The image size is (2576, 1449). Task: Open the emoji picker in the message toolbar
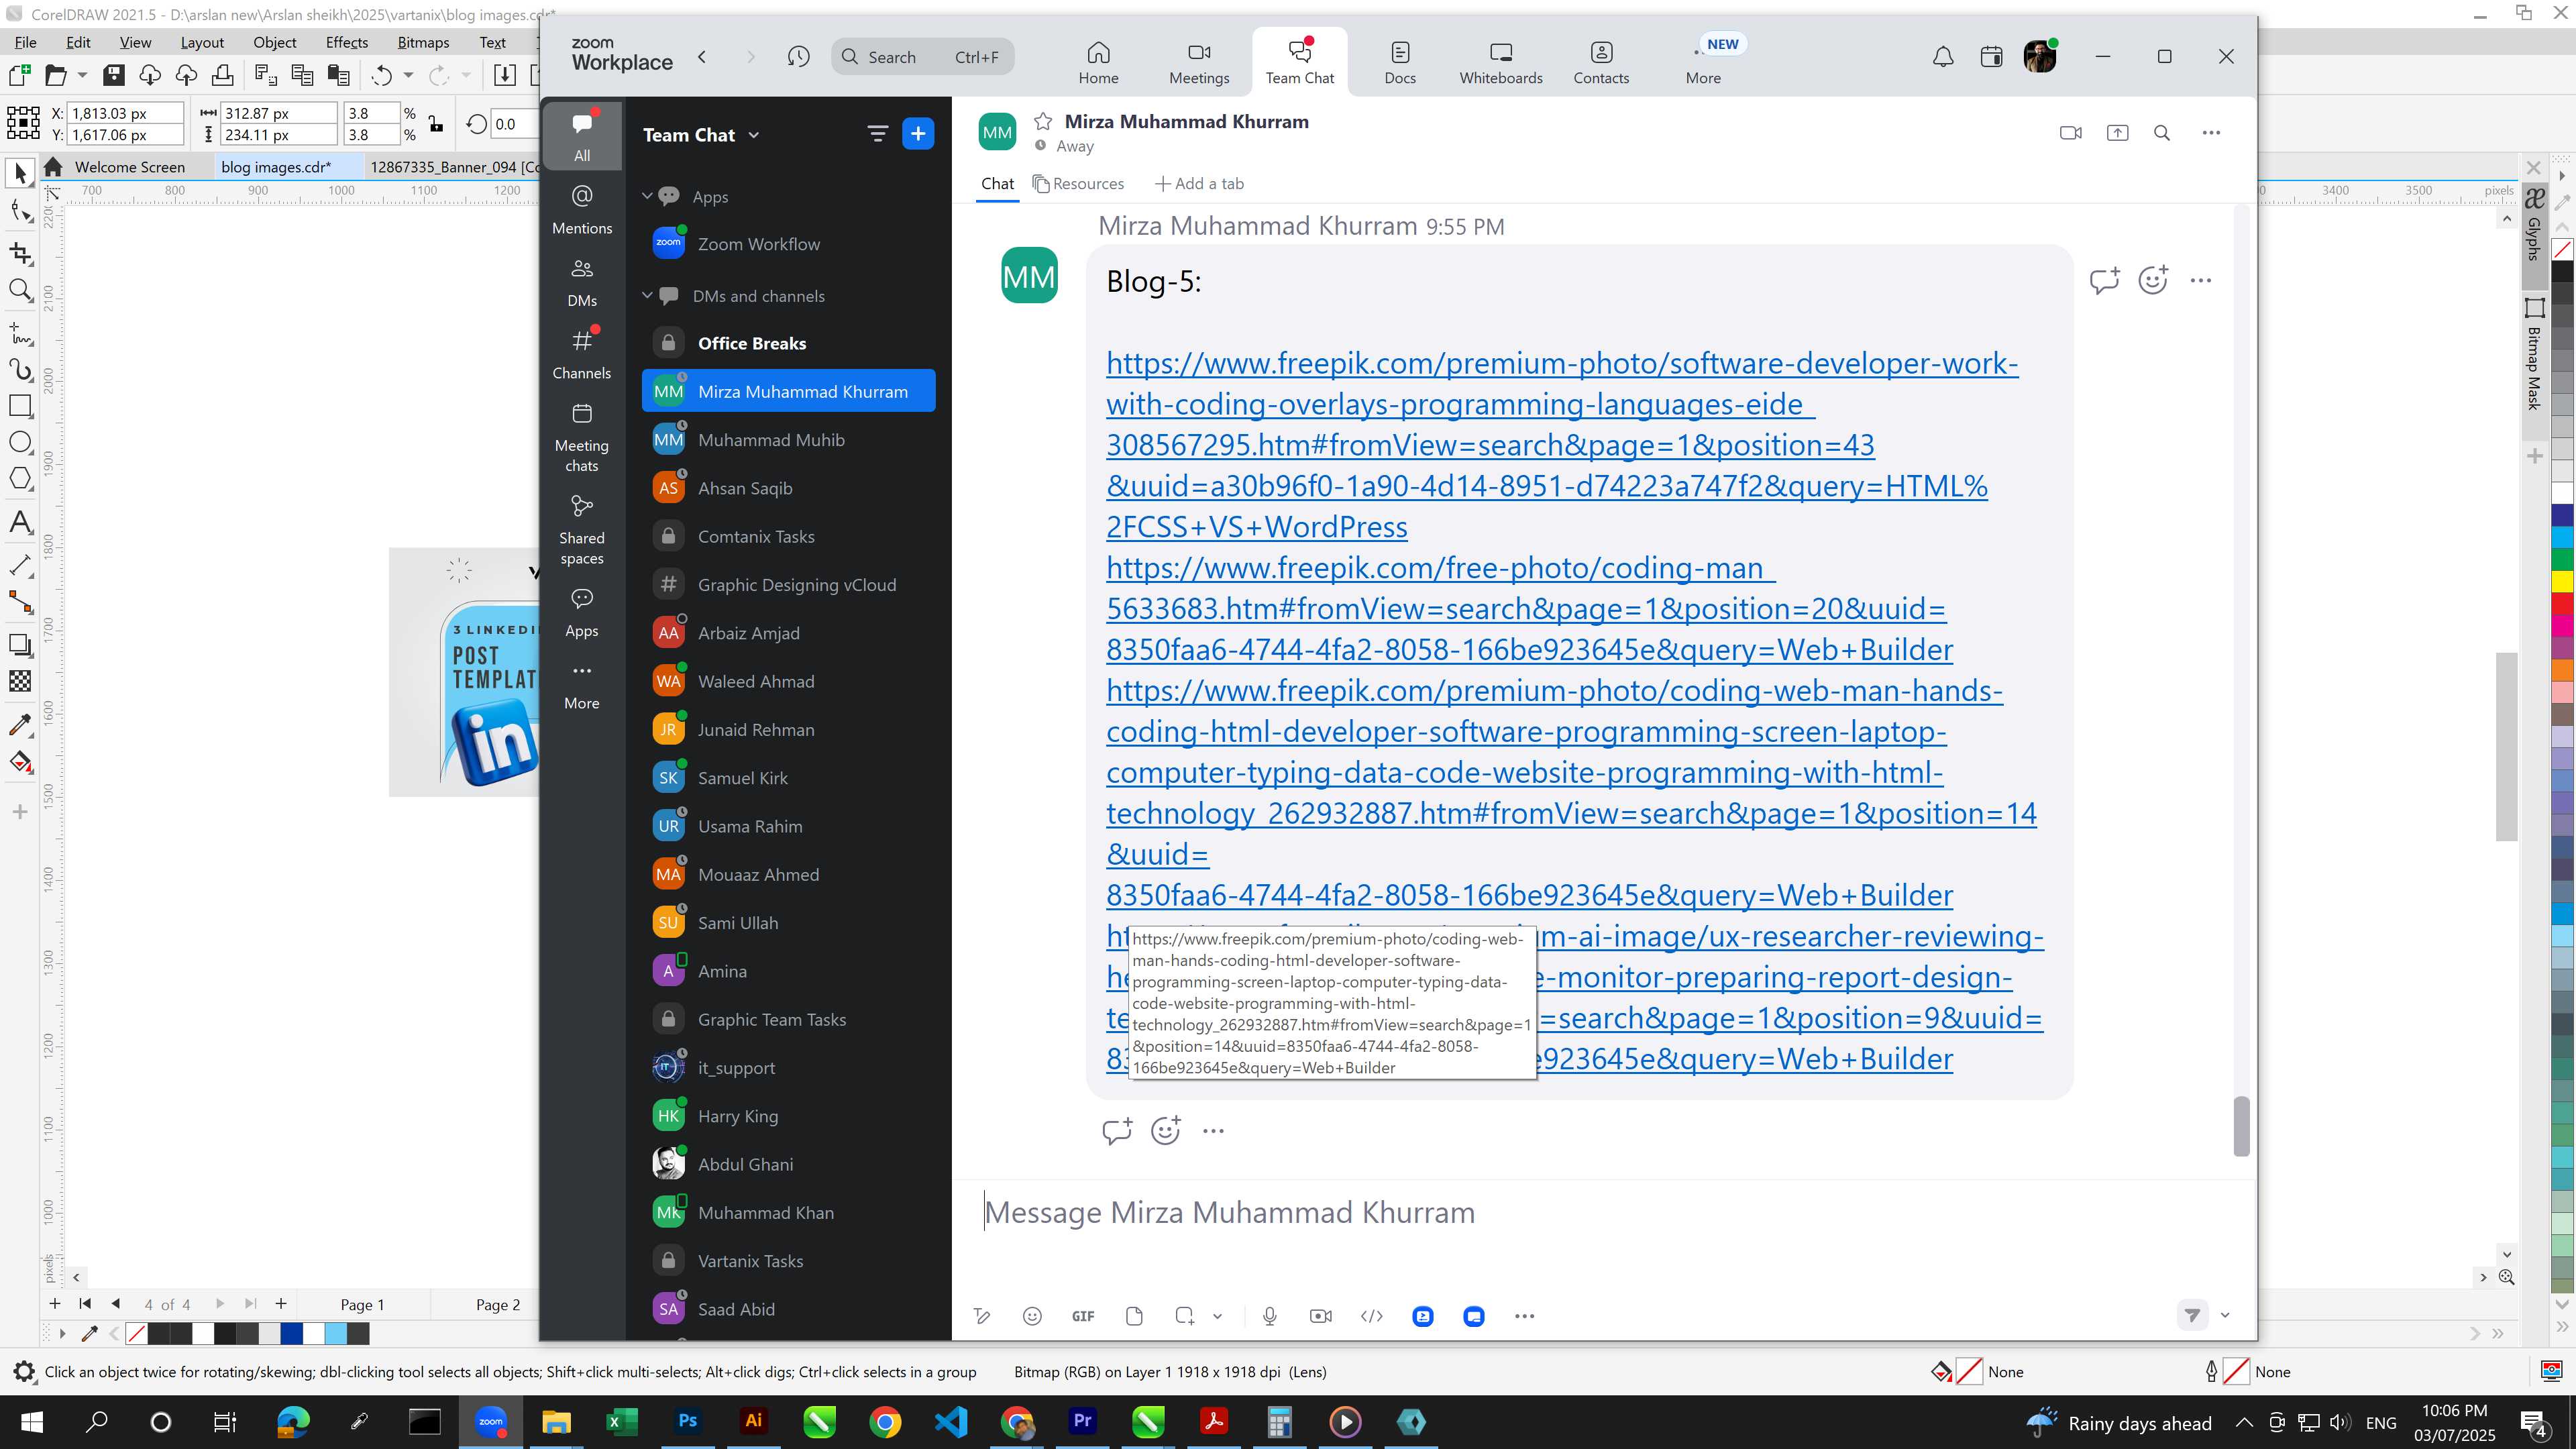[1032, 1316]
